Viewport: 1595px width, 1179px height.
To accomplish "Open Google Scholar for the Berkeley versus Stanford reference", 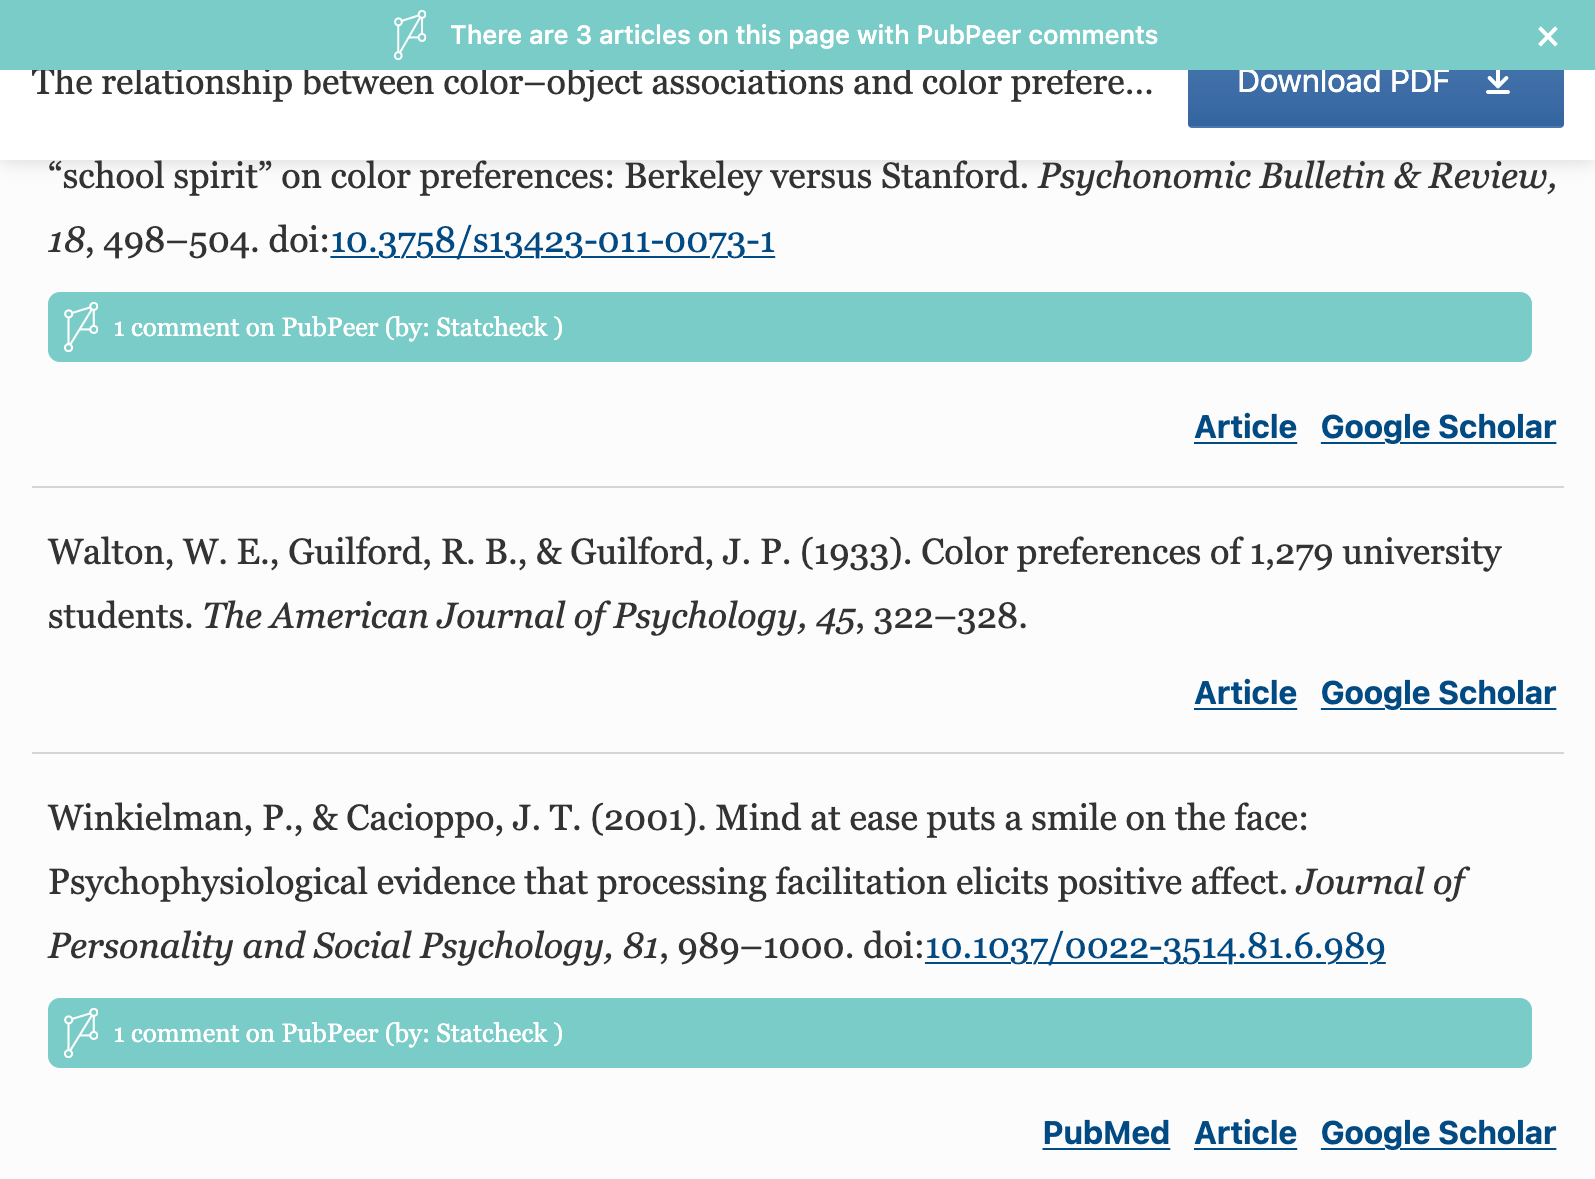I will 1437,426.
